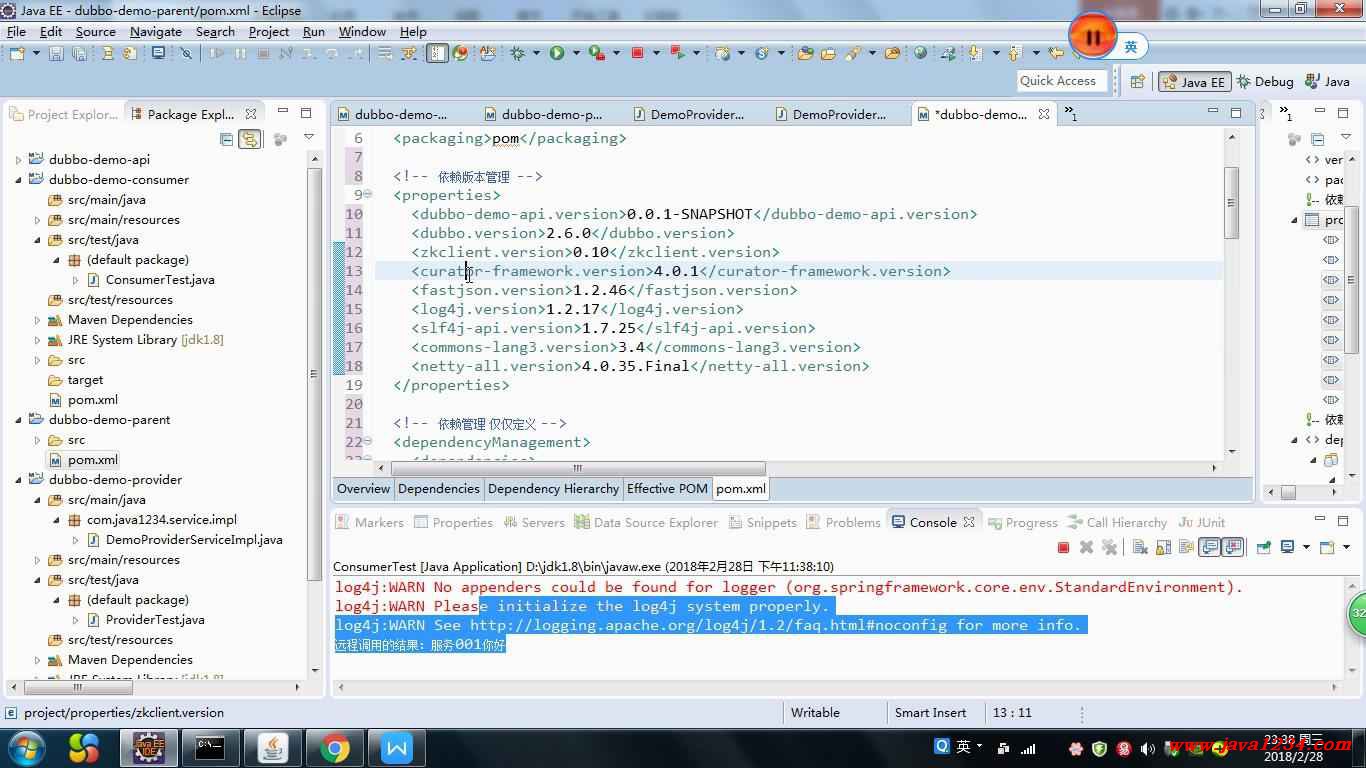Switch to the Java perspective
The image size is (1366, 768).
point(1327,82)
